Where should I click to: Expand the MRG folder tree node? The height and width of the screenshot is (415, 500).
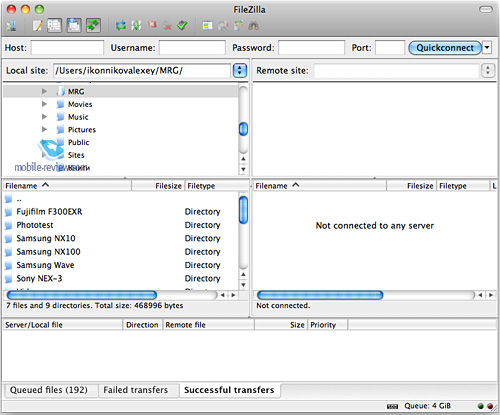pyautogui.click(x=44, y=91)
